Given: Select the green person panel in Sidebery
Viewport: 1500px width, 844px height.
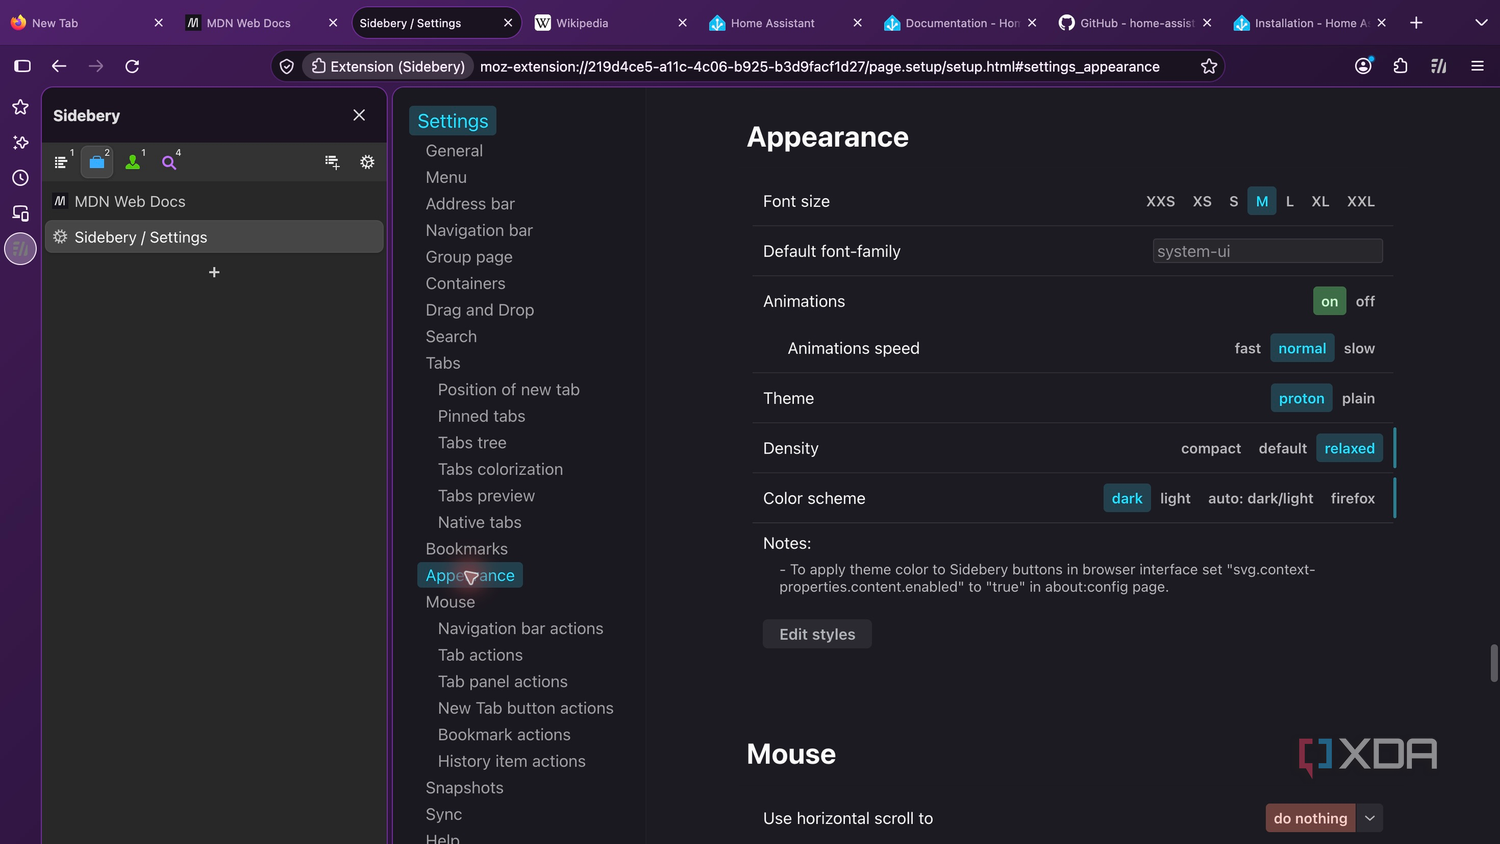Looking at the screenshot, I should (x=133, y=162).
